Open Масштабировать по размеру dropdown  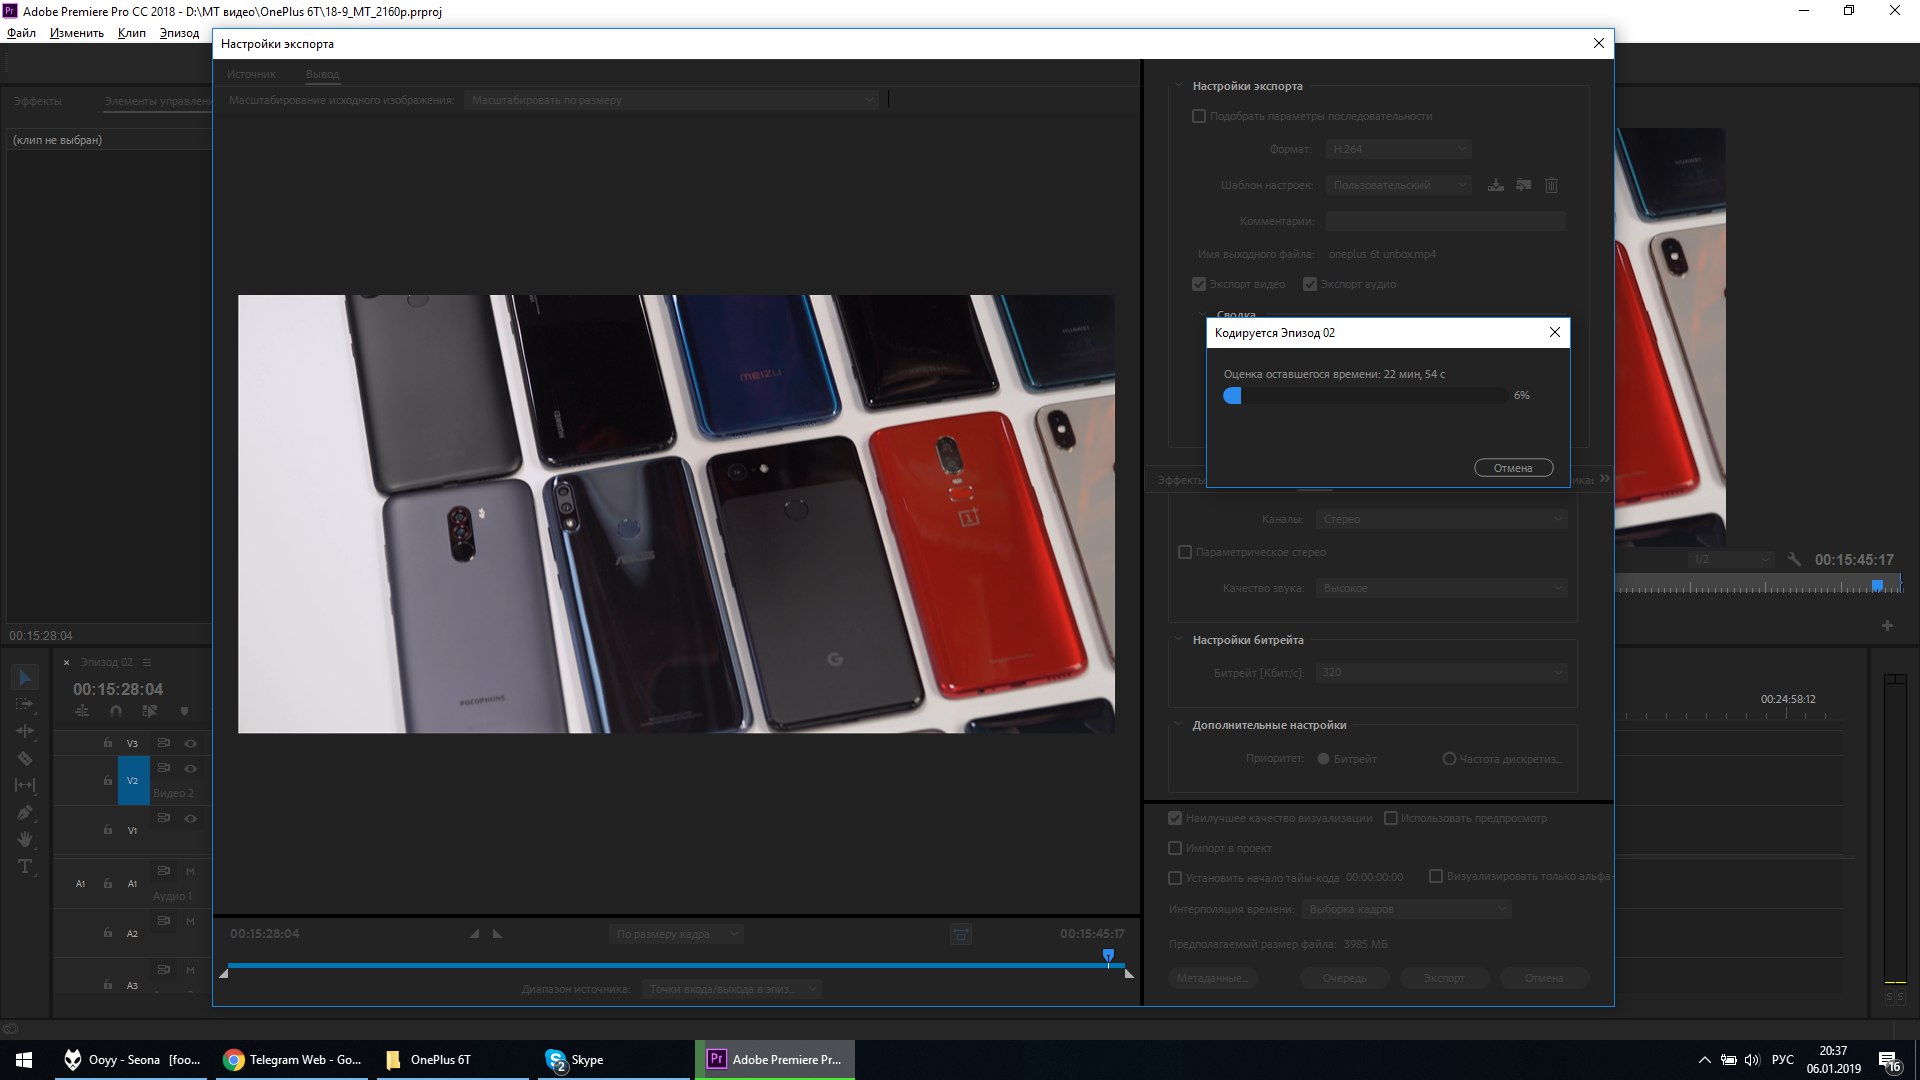pos(670,100)
